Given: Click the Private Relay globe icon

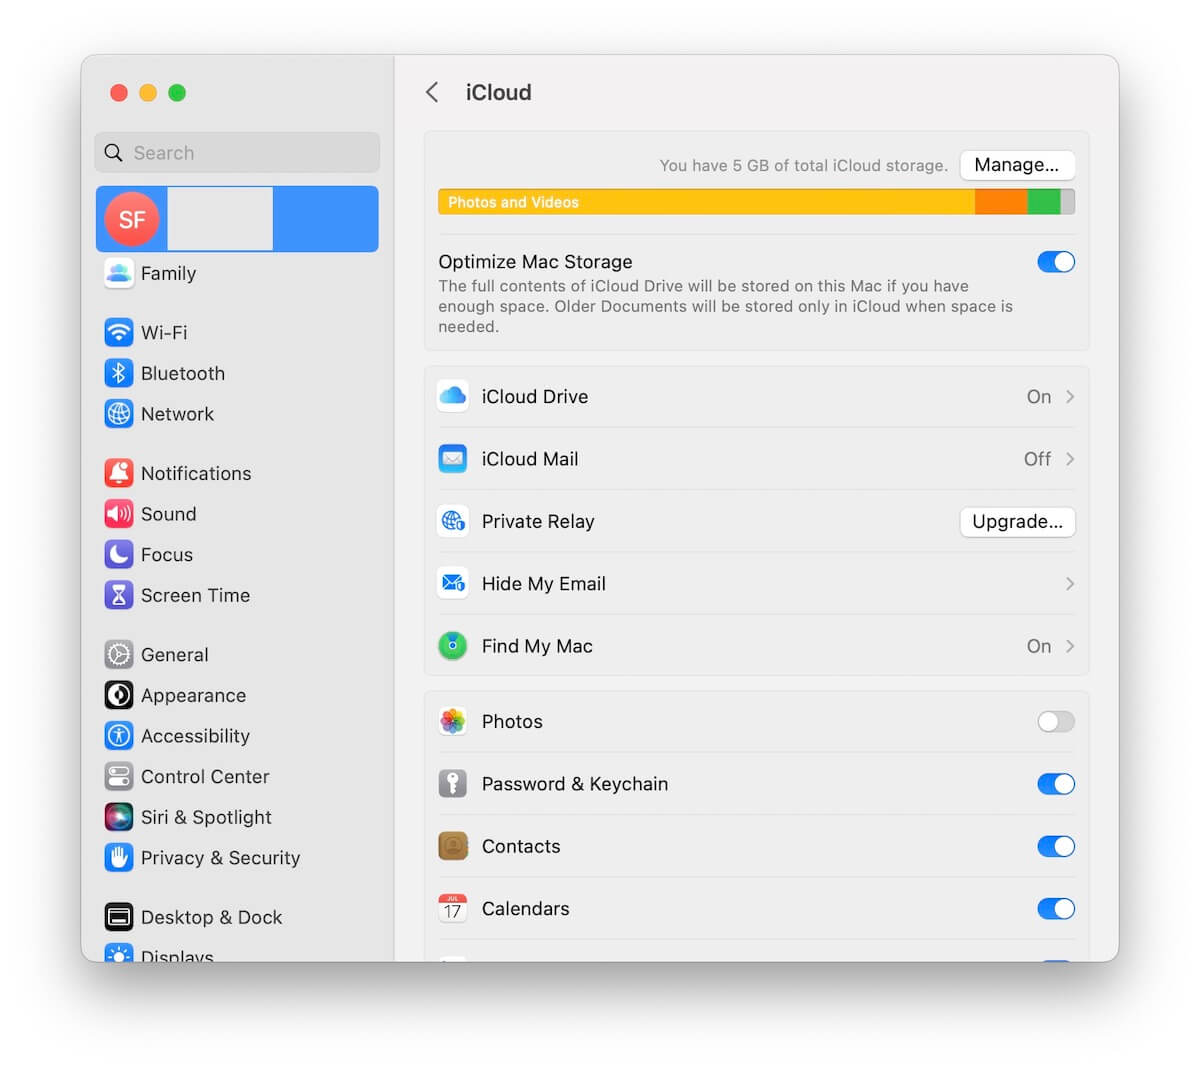Looking at the screenshot, I should pos(453,521).
